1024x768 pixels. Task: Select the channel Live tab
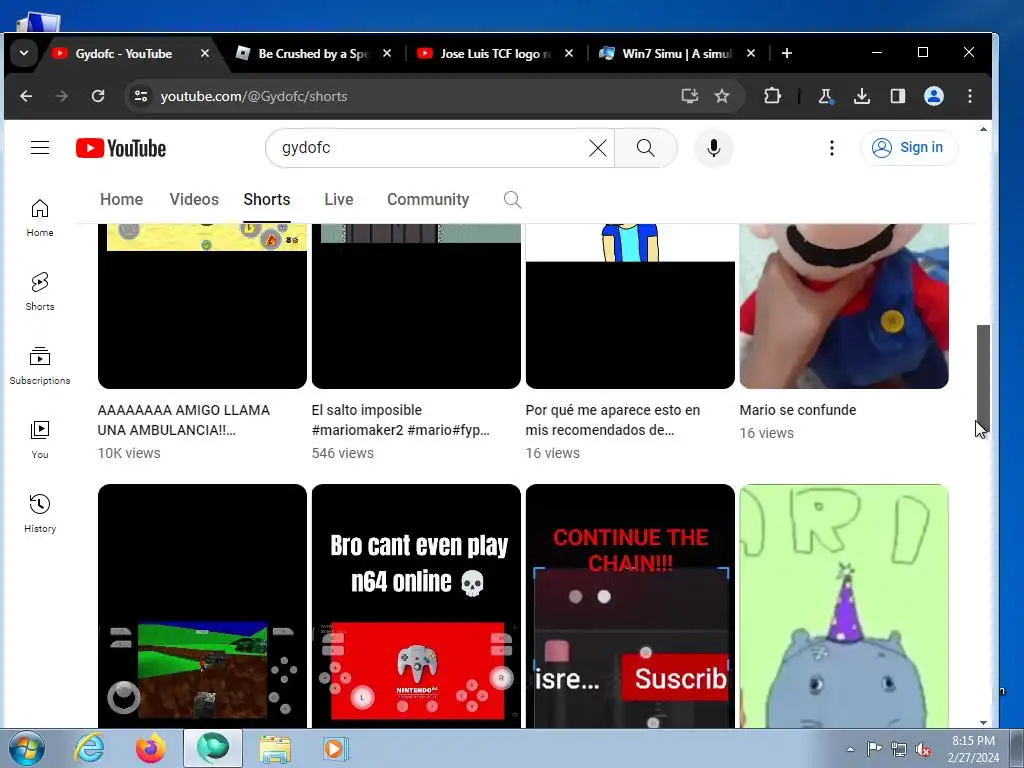(x=339, y=199)
